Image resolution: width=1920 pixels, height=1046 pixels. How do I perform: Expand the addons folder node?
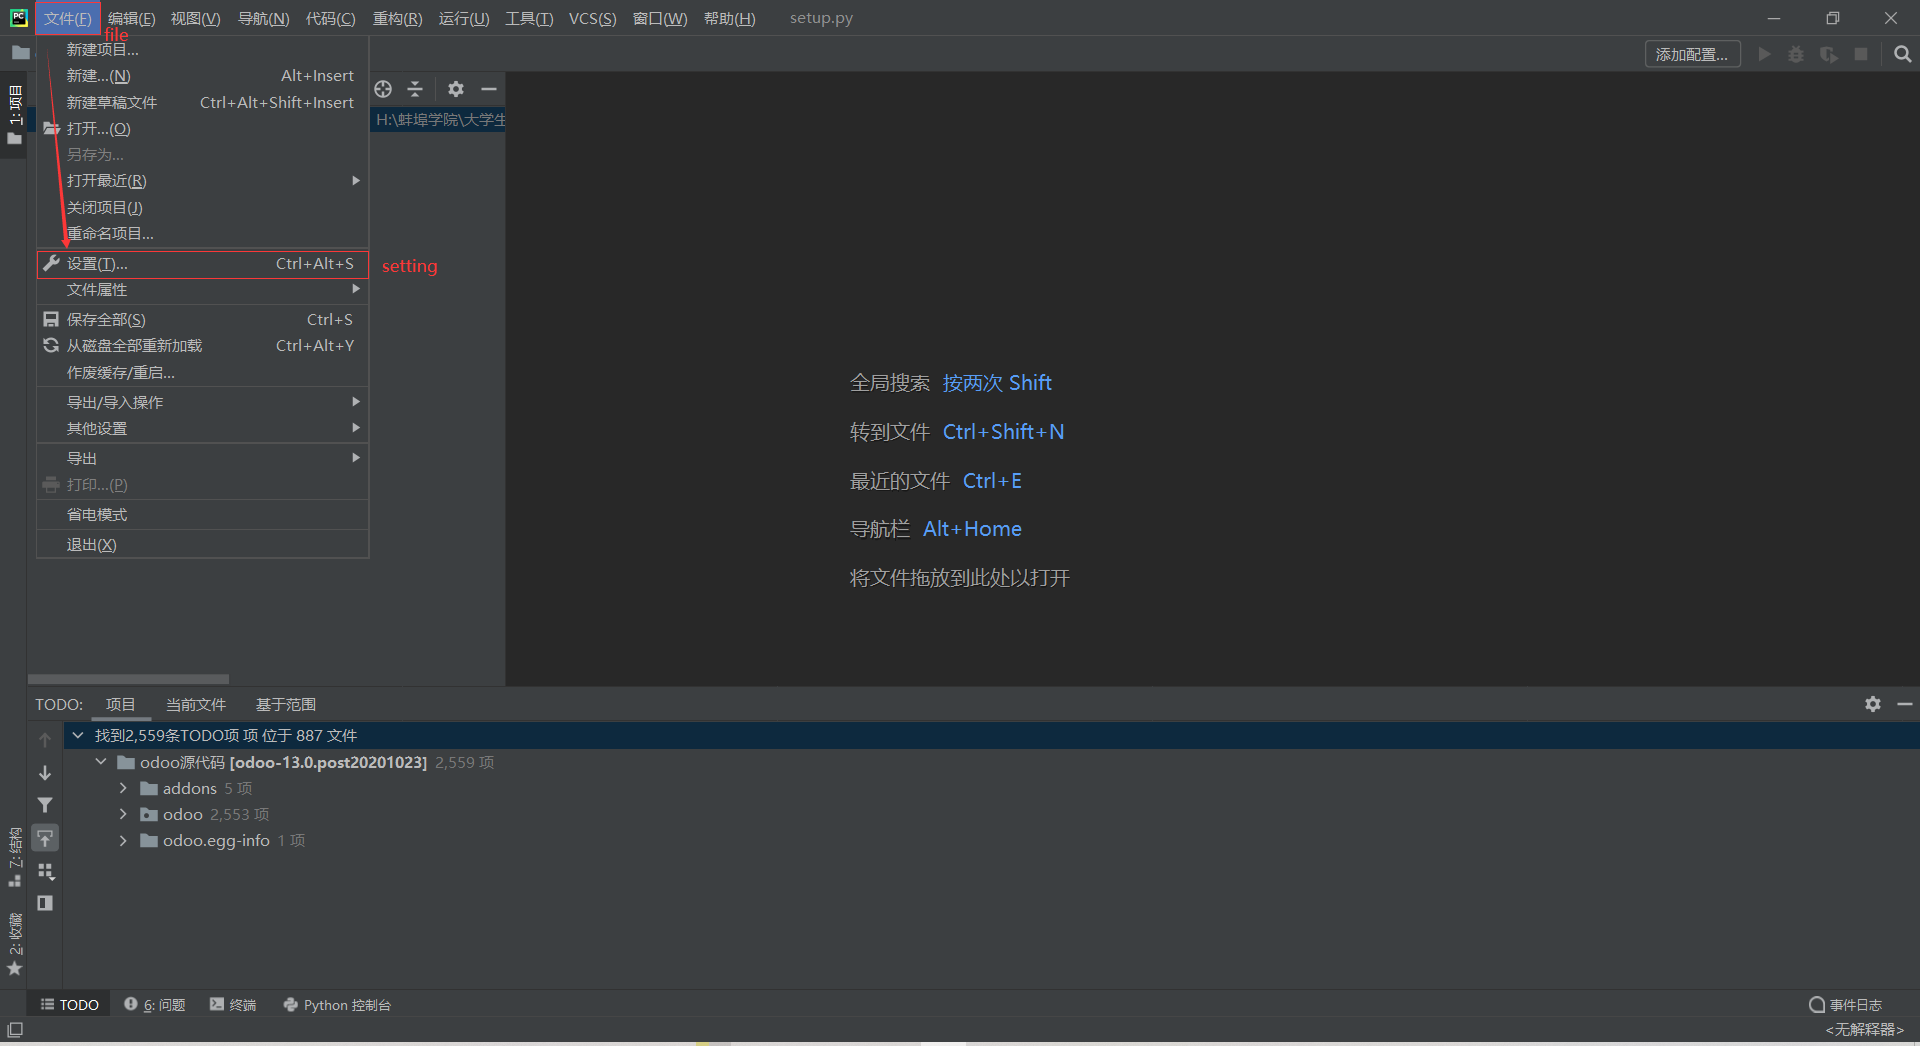pyautogui.click(x=123, y=788)
